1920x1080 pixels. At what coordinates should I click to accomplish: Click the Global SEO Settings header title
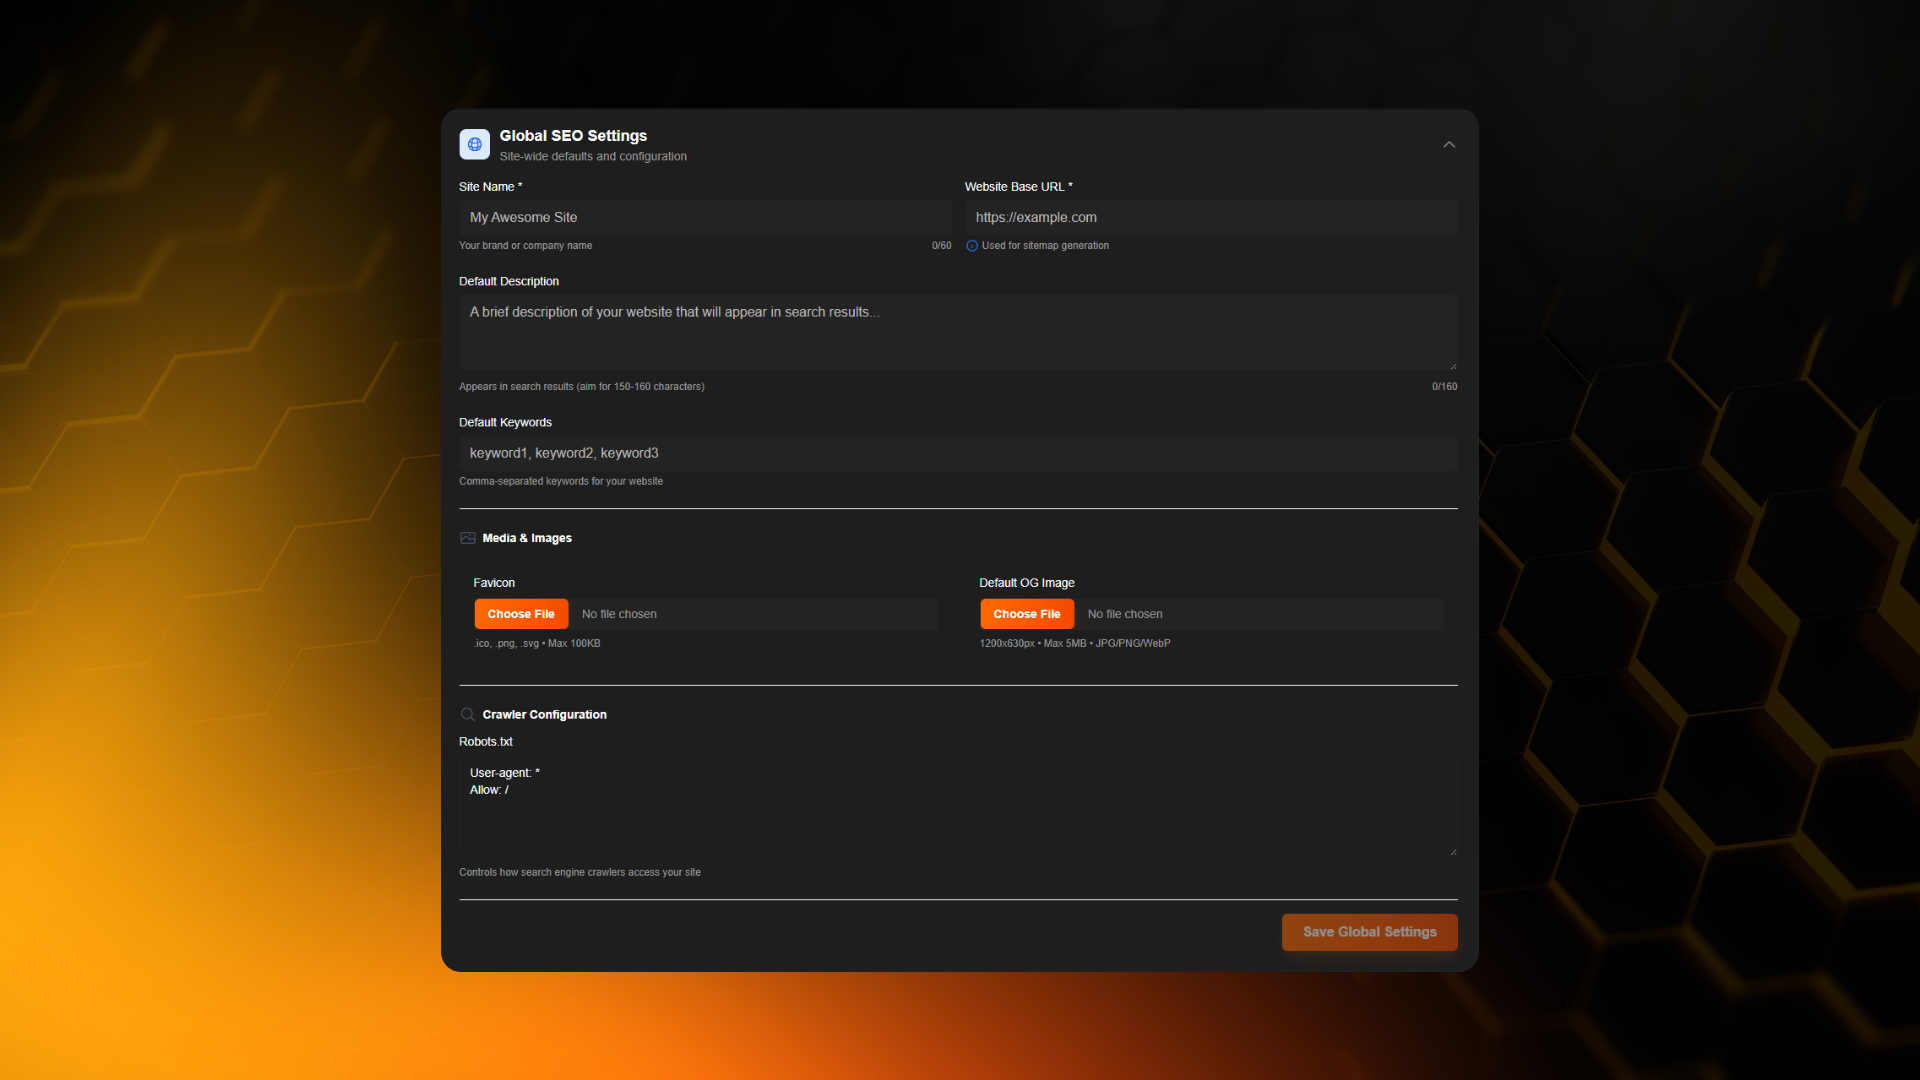(x=573, y=136)
